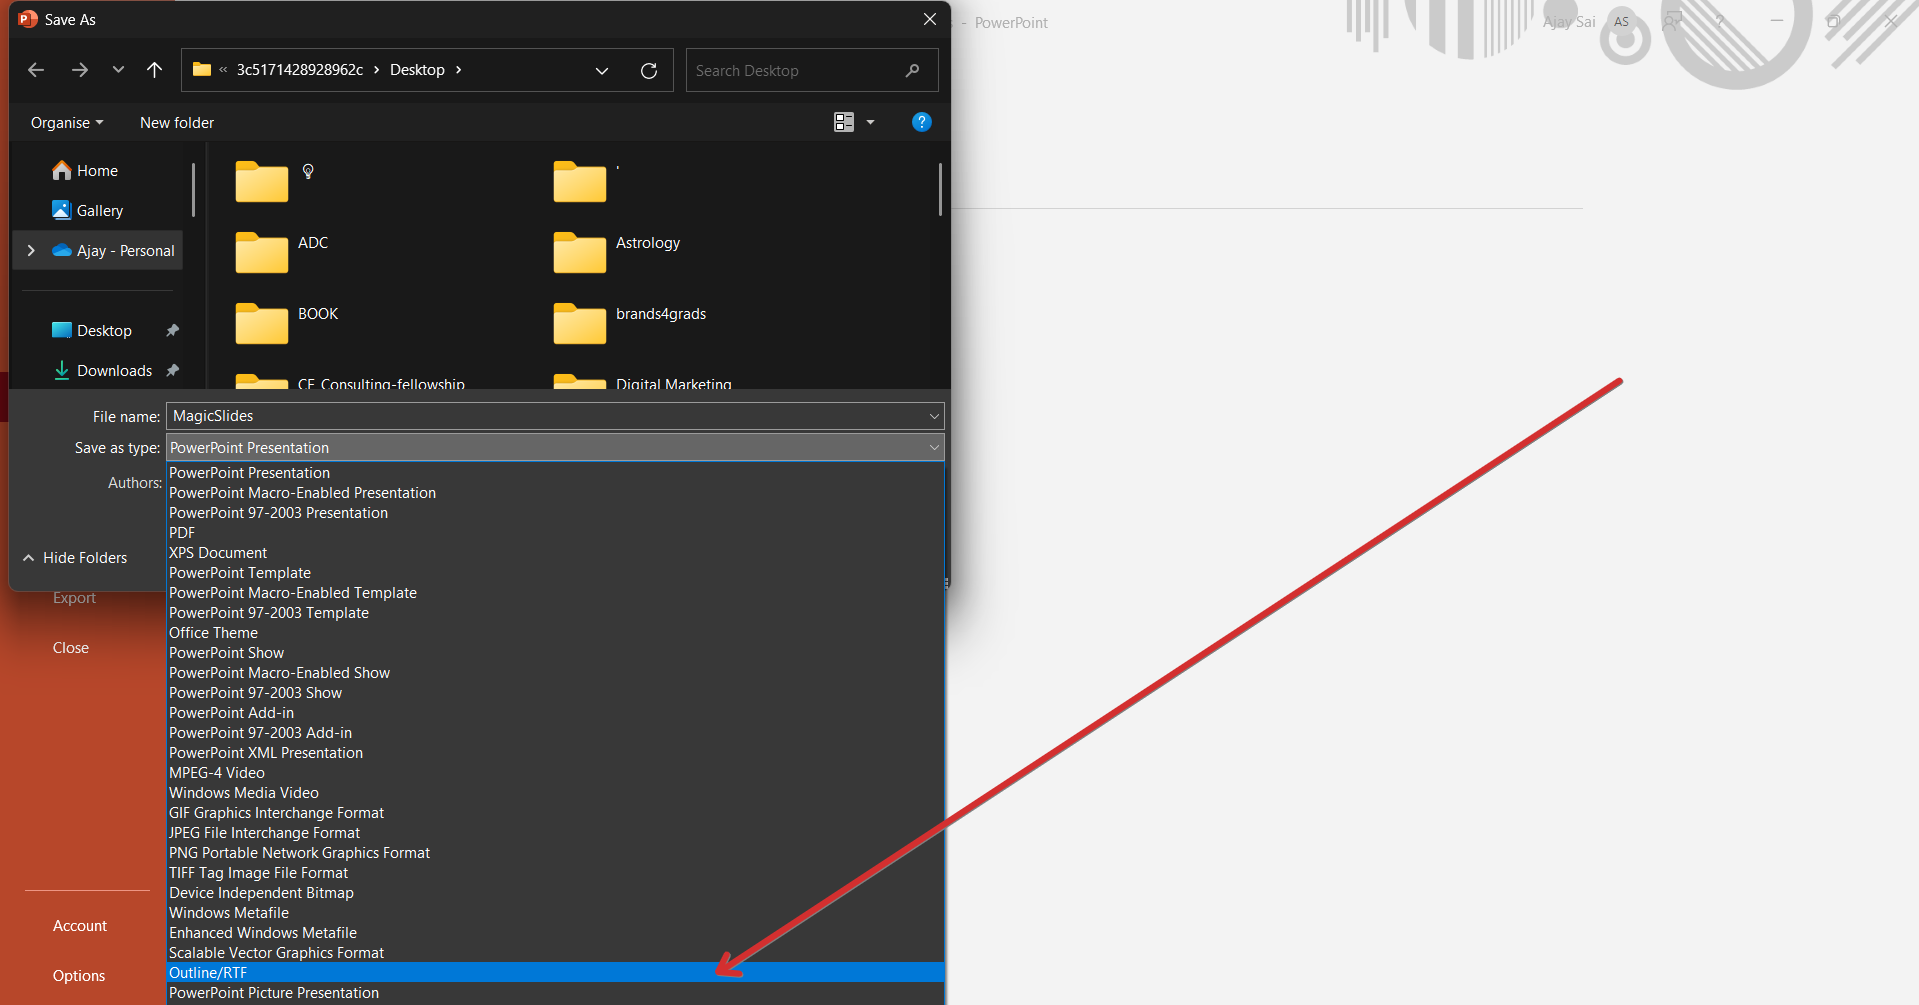Select the brands4grads folder
The height and width of the screenshot is (1005, 1919).
click(x=630, y=322)
